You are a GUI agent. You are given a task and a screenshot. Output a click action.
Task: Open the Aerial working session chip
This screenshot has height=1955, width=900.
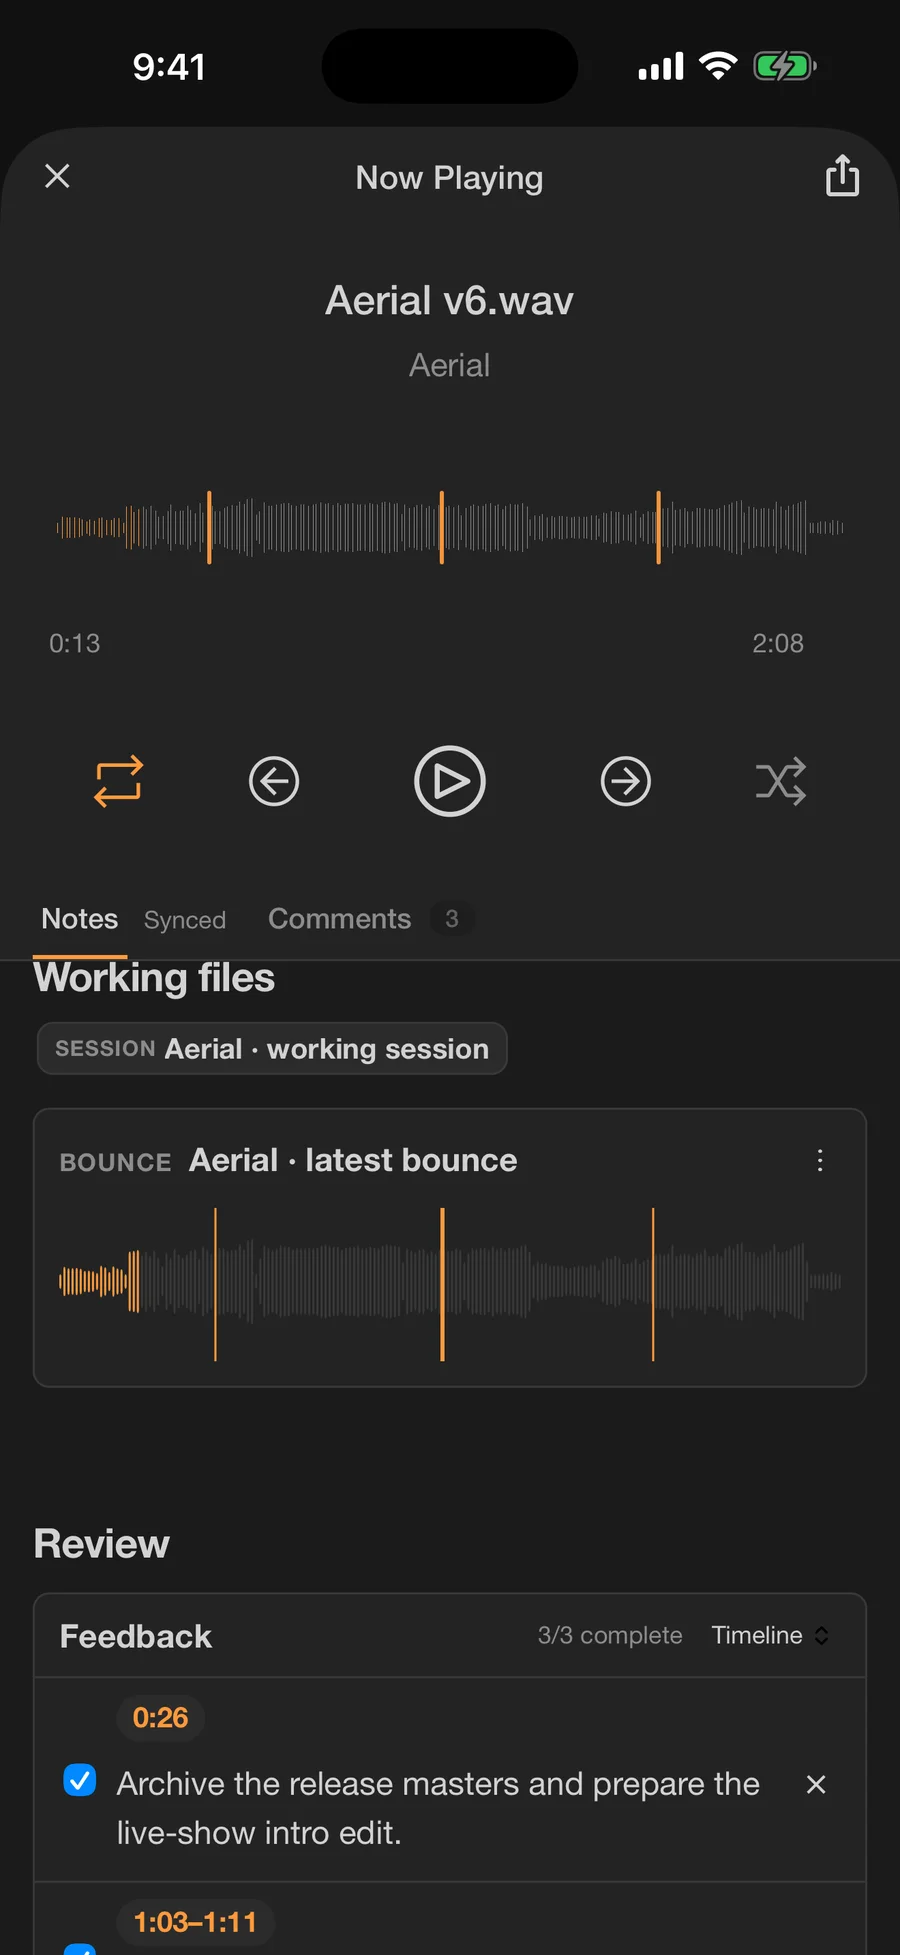coord(272,1048)
